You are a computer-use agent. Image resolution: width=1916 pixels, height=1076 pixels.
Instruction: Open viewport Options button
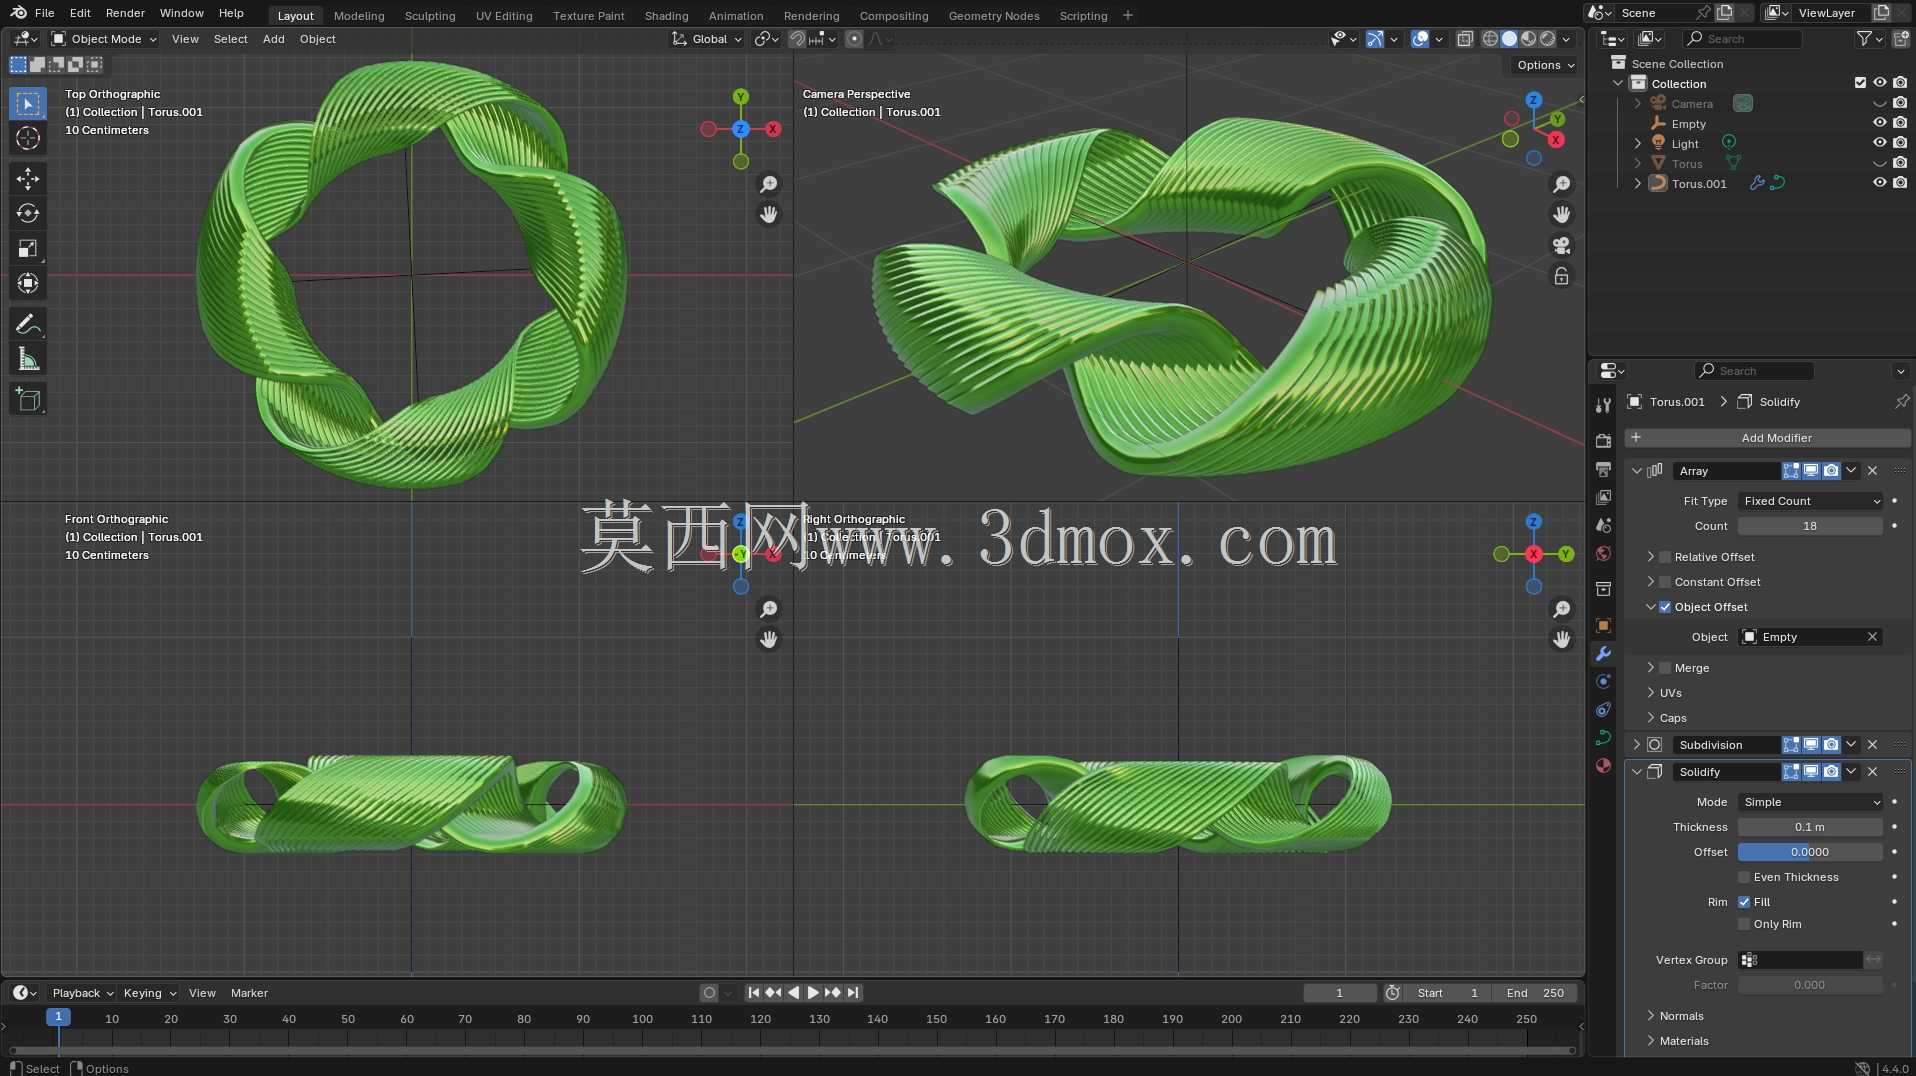pyautogui.click(x=1545, y=65)
